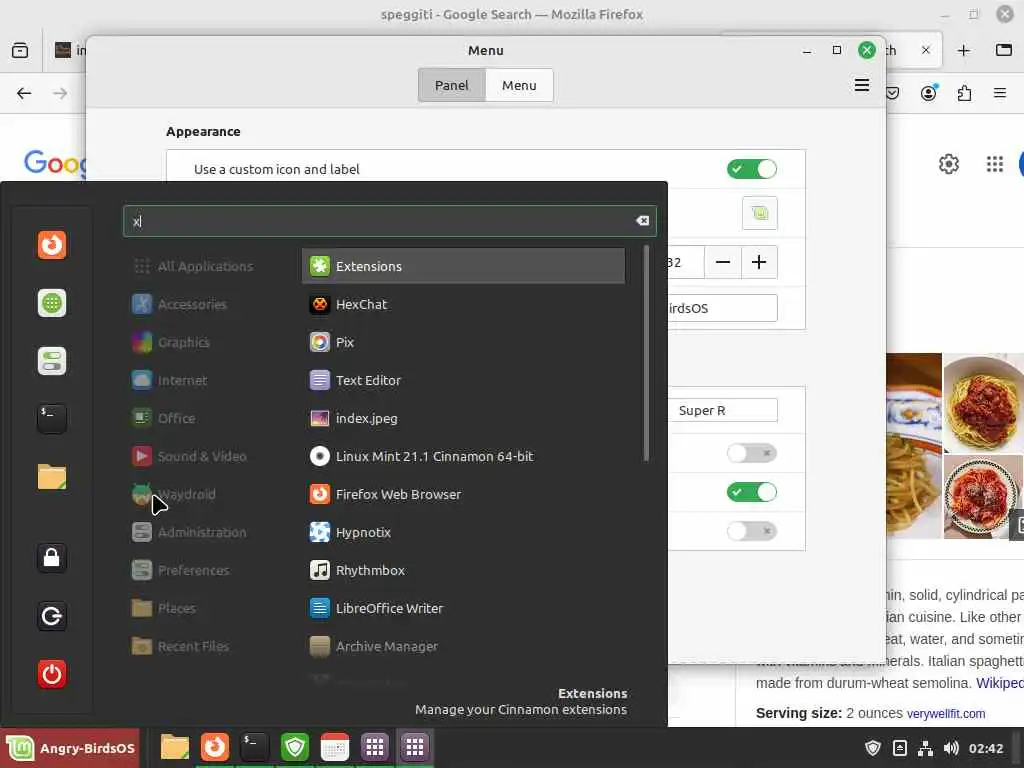Open Terminal from the menu favorites sidebar
The image size is (1024, 768).
tap(52, 419)
